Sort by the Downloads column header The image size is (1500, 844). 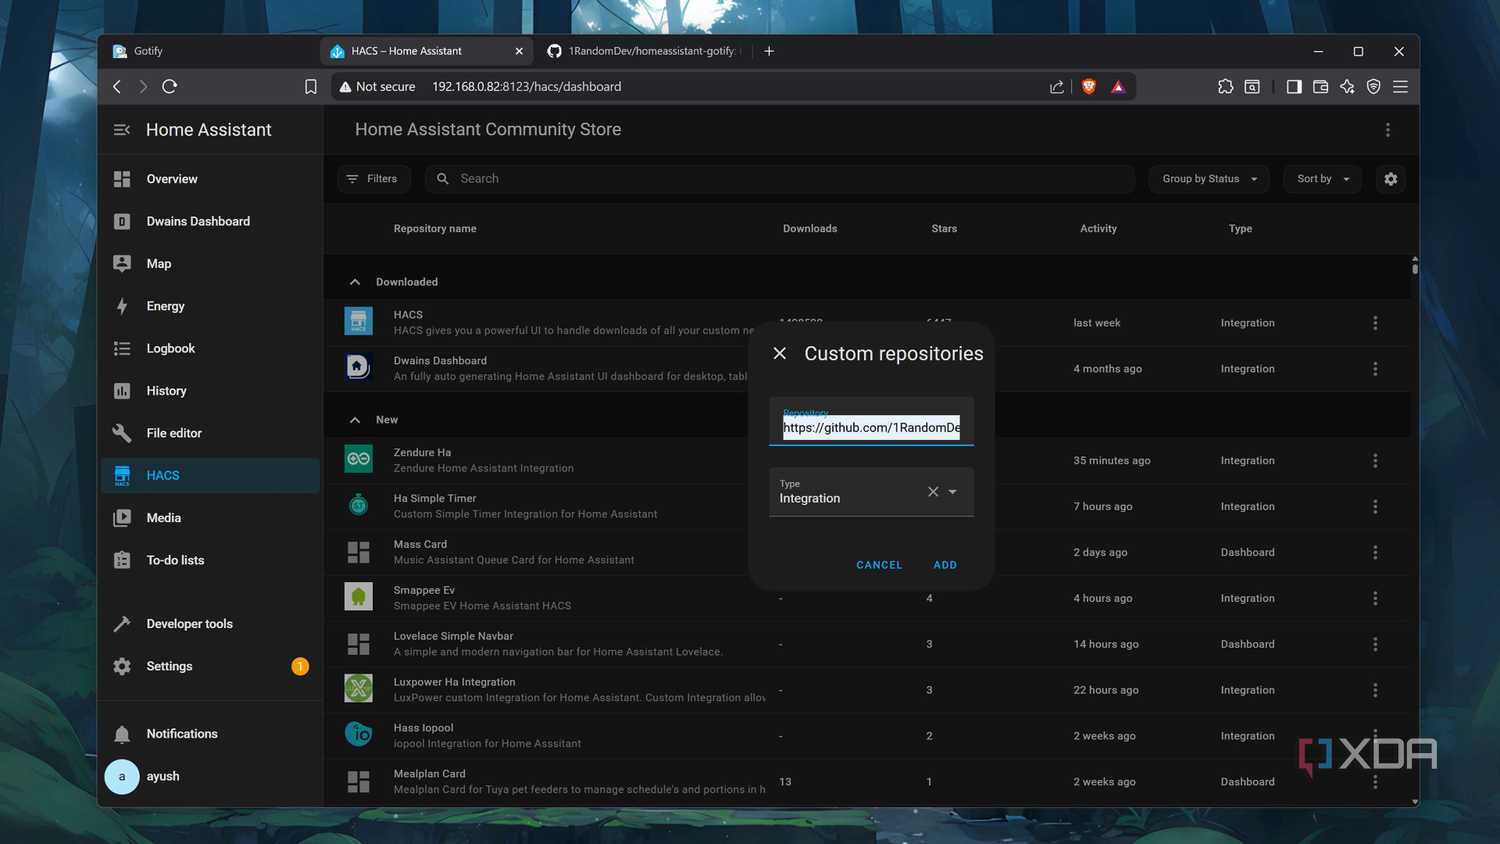[810, 229]
